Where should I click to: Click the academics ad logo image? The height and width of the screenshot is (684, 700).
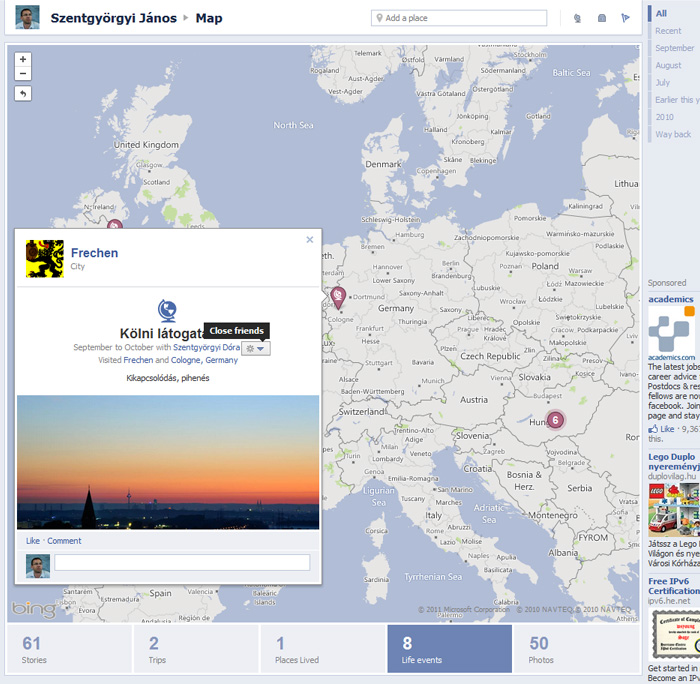pyautogui.click(x=671, y=330)
